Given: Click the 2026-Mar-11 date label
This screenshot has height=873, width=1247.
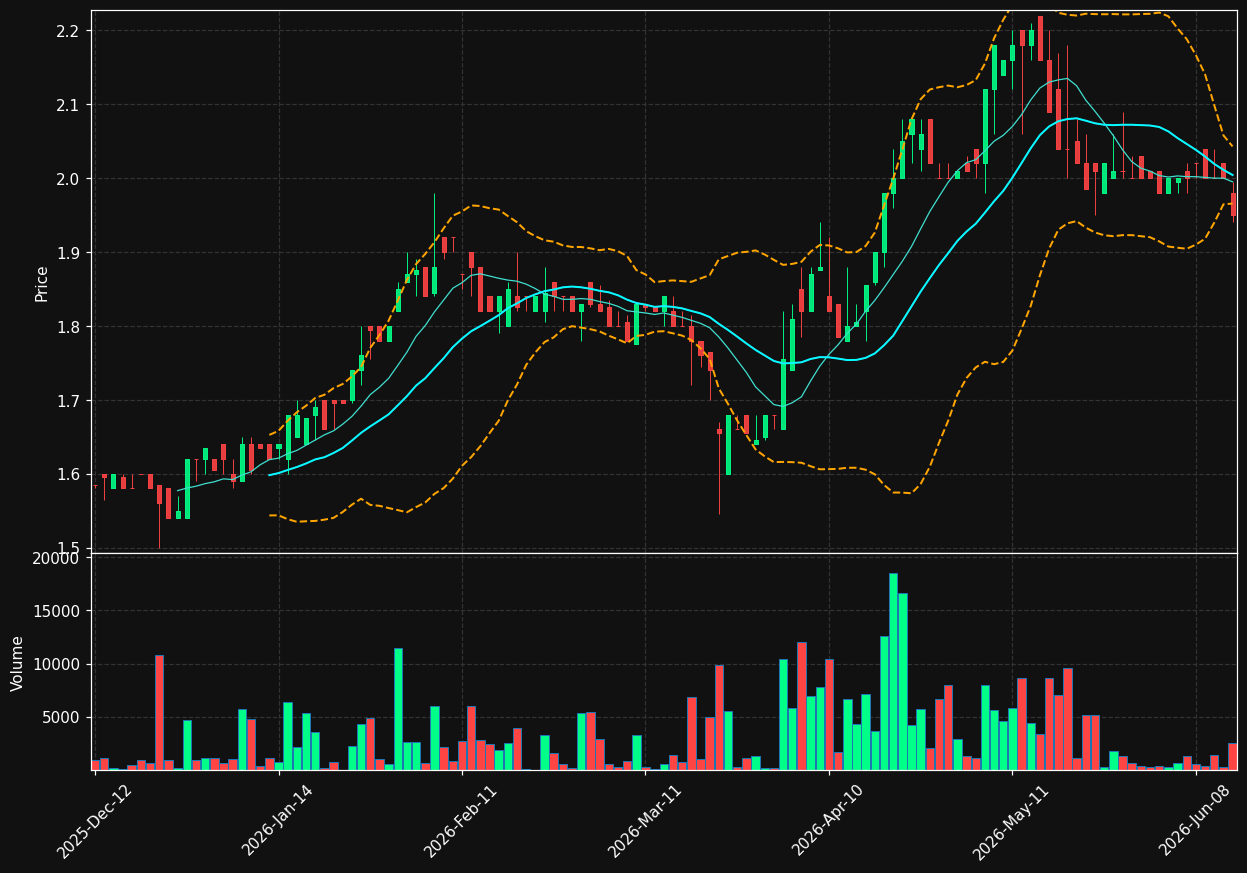Looking at the screenshot, I should tap(645, 821).
